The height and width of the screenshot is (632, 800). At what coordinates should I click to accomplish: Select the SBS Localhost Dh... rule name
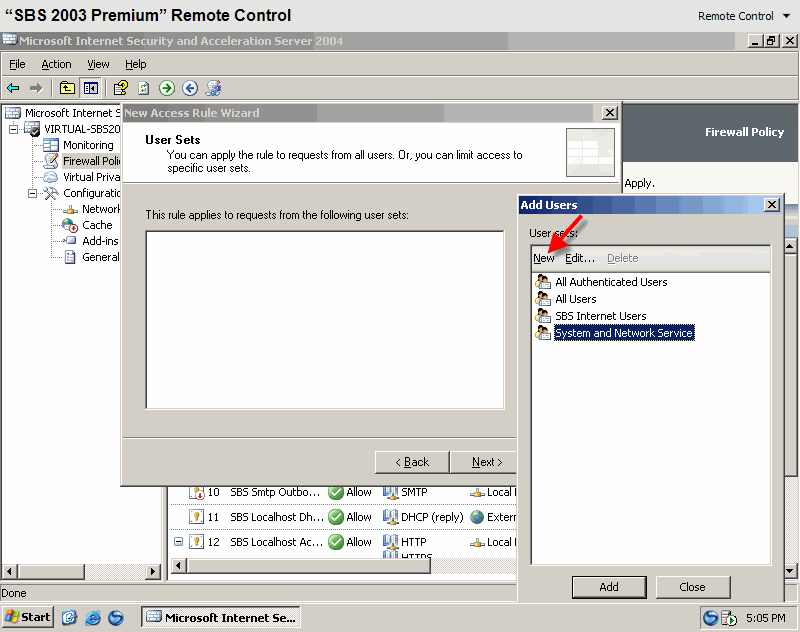pos(277,517)
